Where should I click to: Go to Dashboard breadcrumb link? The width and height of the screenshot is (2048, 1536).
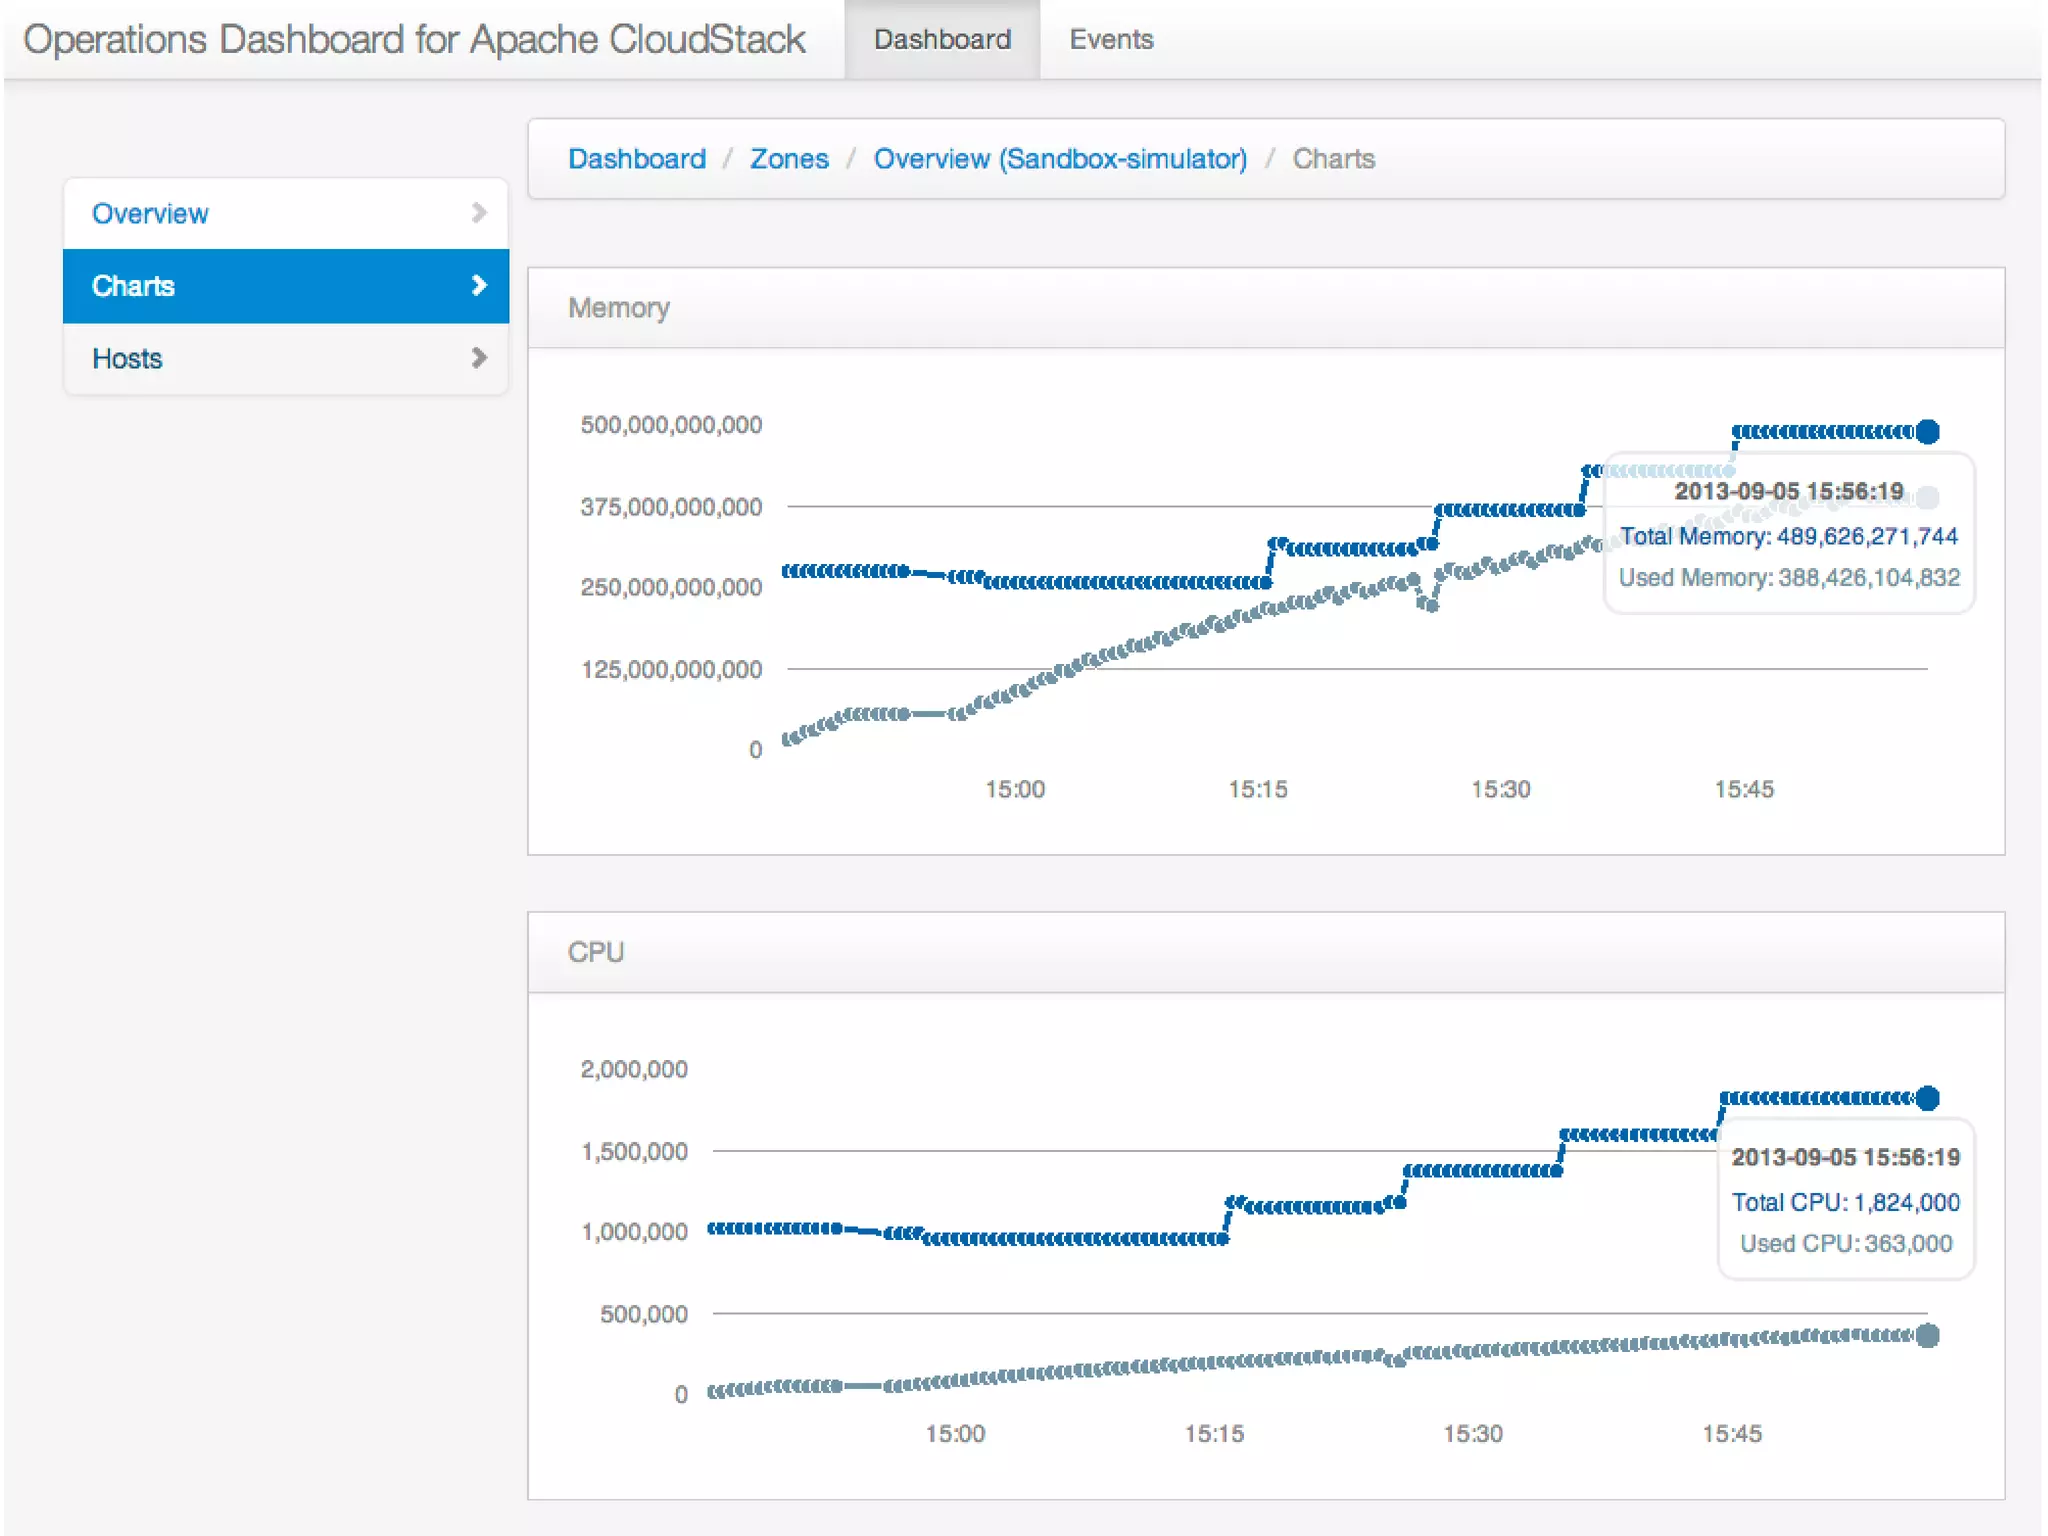click(636, 159)
